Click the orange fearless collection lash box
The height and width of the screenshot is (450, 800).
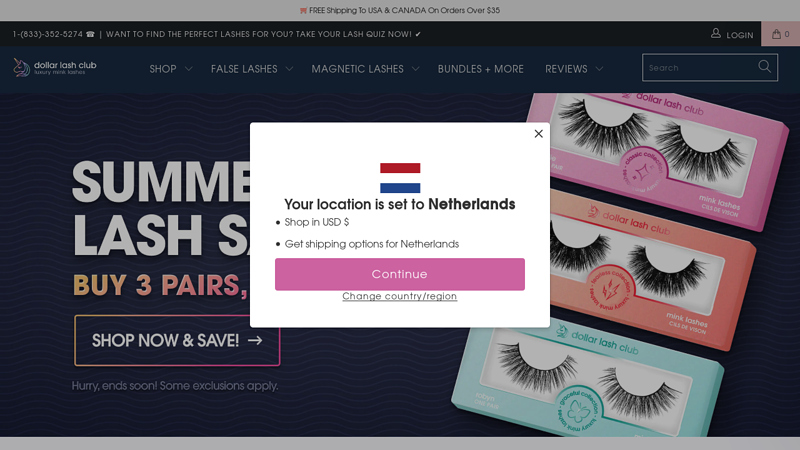point(653,270)
